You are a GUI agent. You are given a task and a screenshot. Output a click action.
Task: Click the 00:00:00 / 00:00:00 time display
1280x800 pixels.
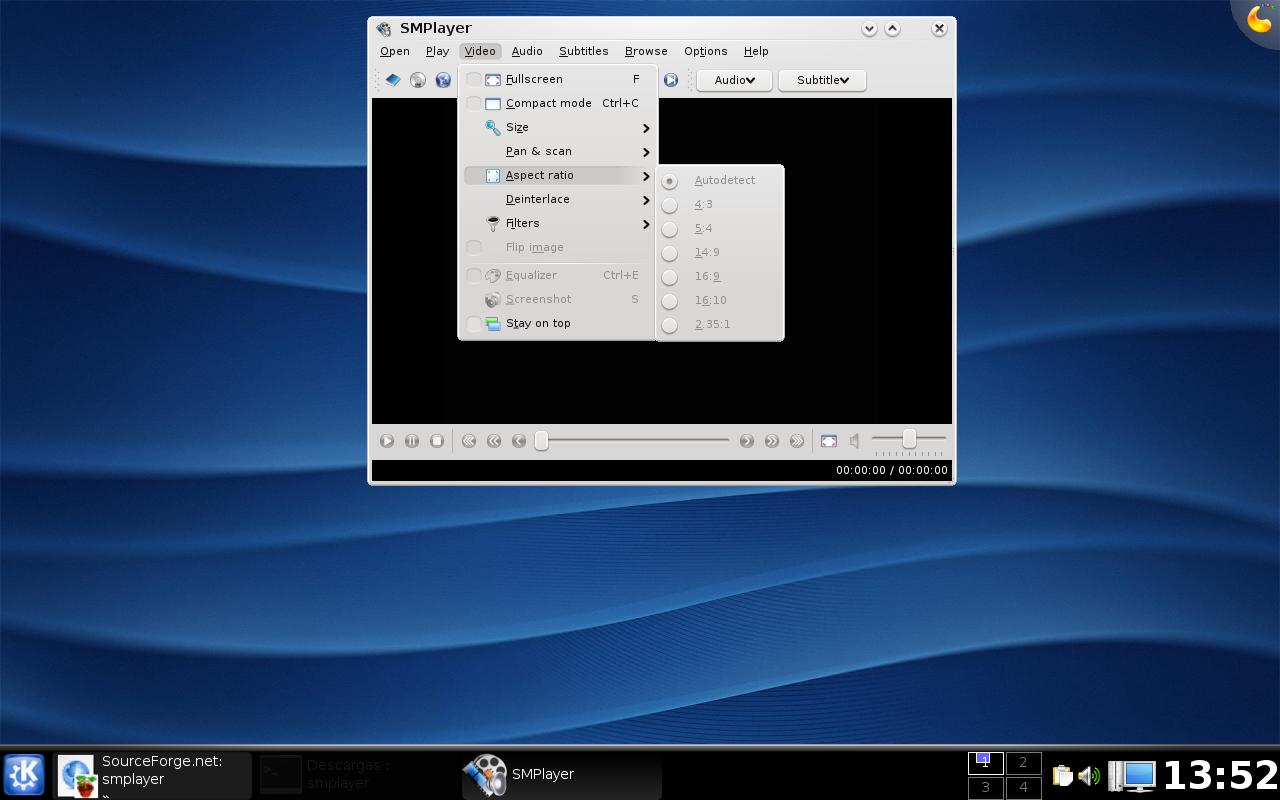[x=892, y=470]
